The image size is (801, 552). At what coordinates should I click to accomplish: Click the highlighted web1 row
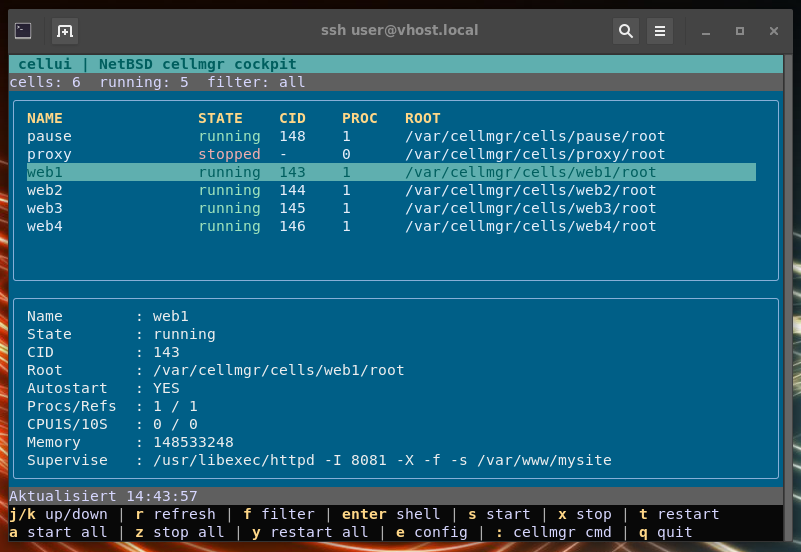390,172
